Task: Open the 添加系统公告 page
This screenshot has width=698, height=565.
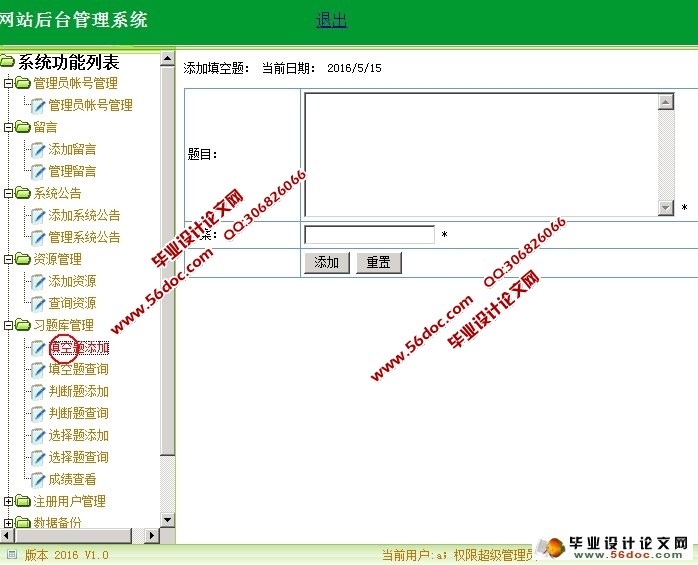Action: click(x=84, y=215)
